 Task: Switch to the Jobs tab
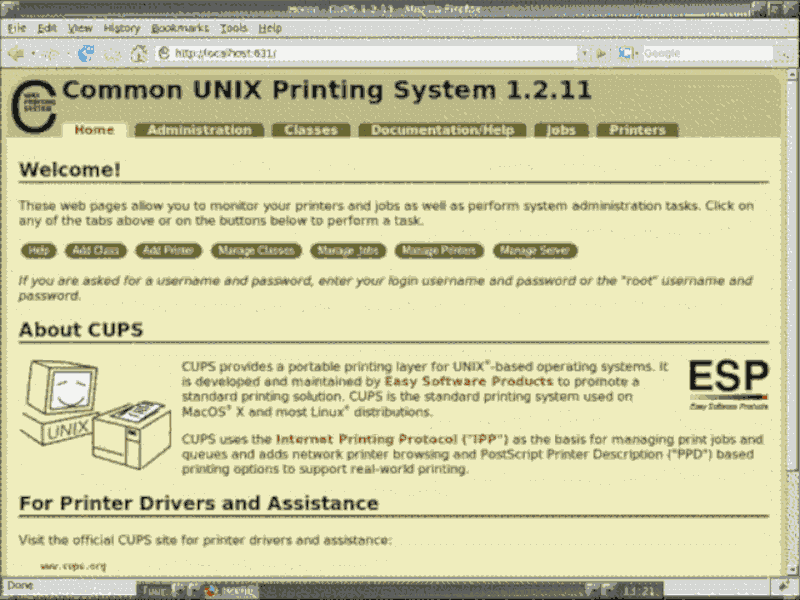(561, 130)
